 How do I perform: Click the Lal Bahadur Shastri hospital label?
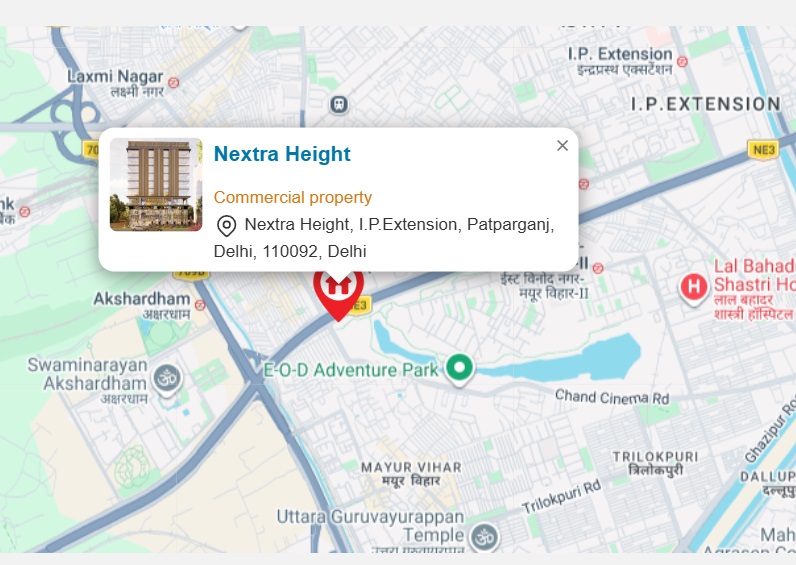coord(754,288)
